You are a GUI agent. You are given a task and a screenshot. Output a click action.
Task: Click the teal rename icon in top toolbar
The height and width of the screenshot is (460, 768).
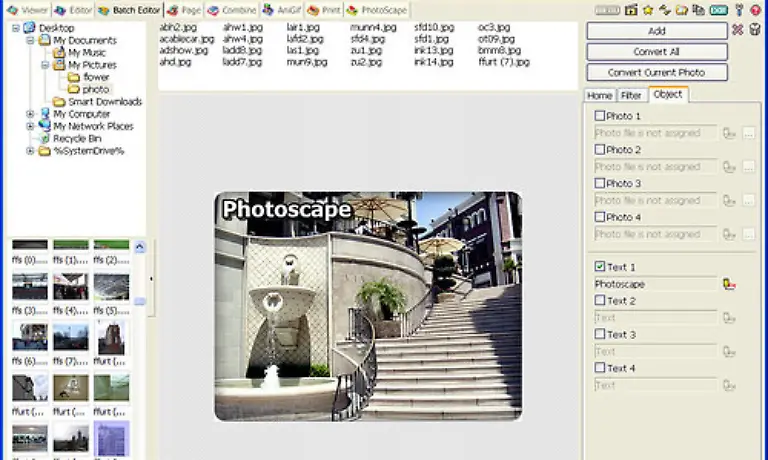[x=719, y=10]
